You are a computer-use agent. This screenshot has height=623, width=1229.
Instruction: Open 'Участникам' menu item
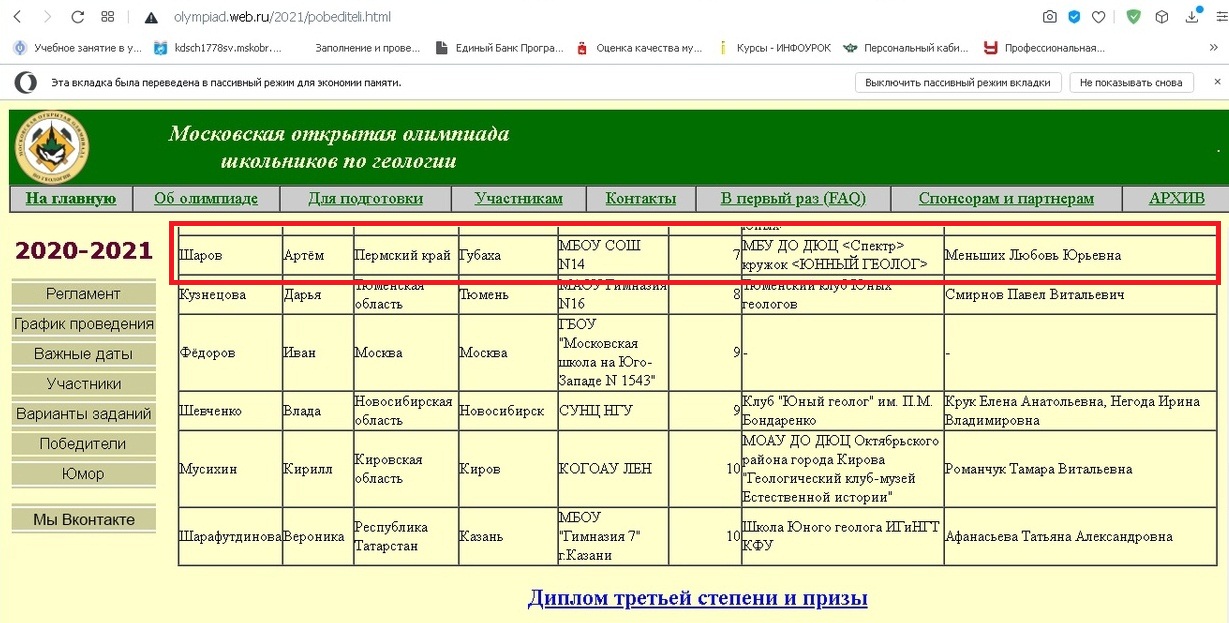click(x=519, y=198)
